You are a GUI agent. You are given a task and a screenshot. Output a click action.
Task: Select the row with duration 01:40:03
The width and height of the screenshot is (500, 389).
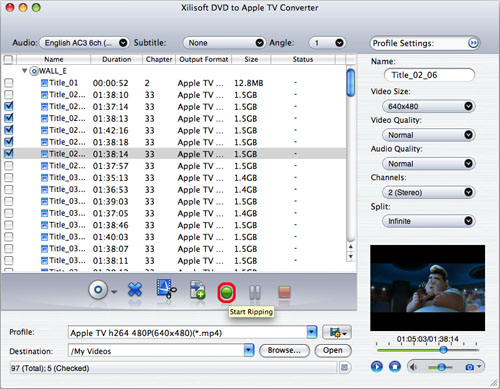173,237
